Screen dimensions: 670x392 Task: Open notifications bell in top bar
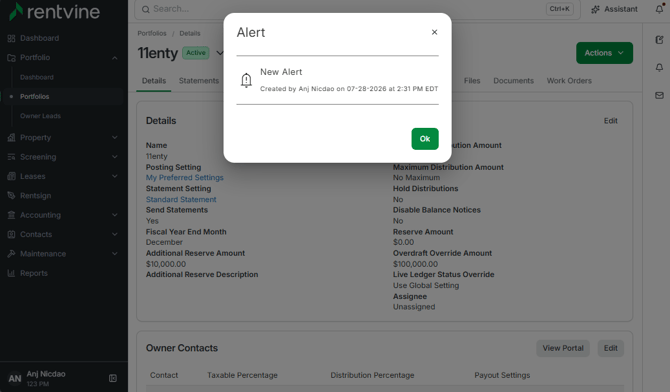click(659, 9)
